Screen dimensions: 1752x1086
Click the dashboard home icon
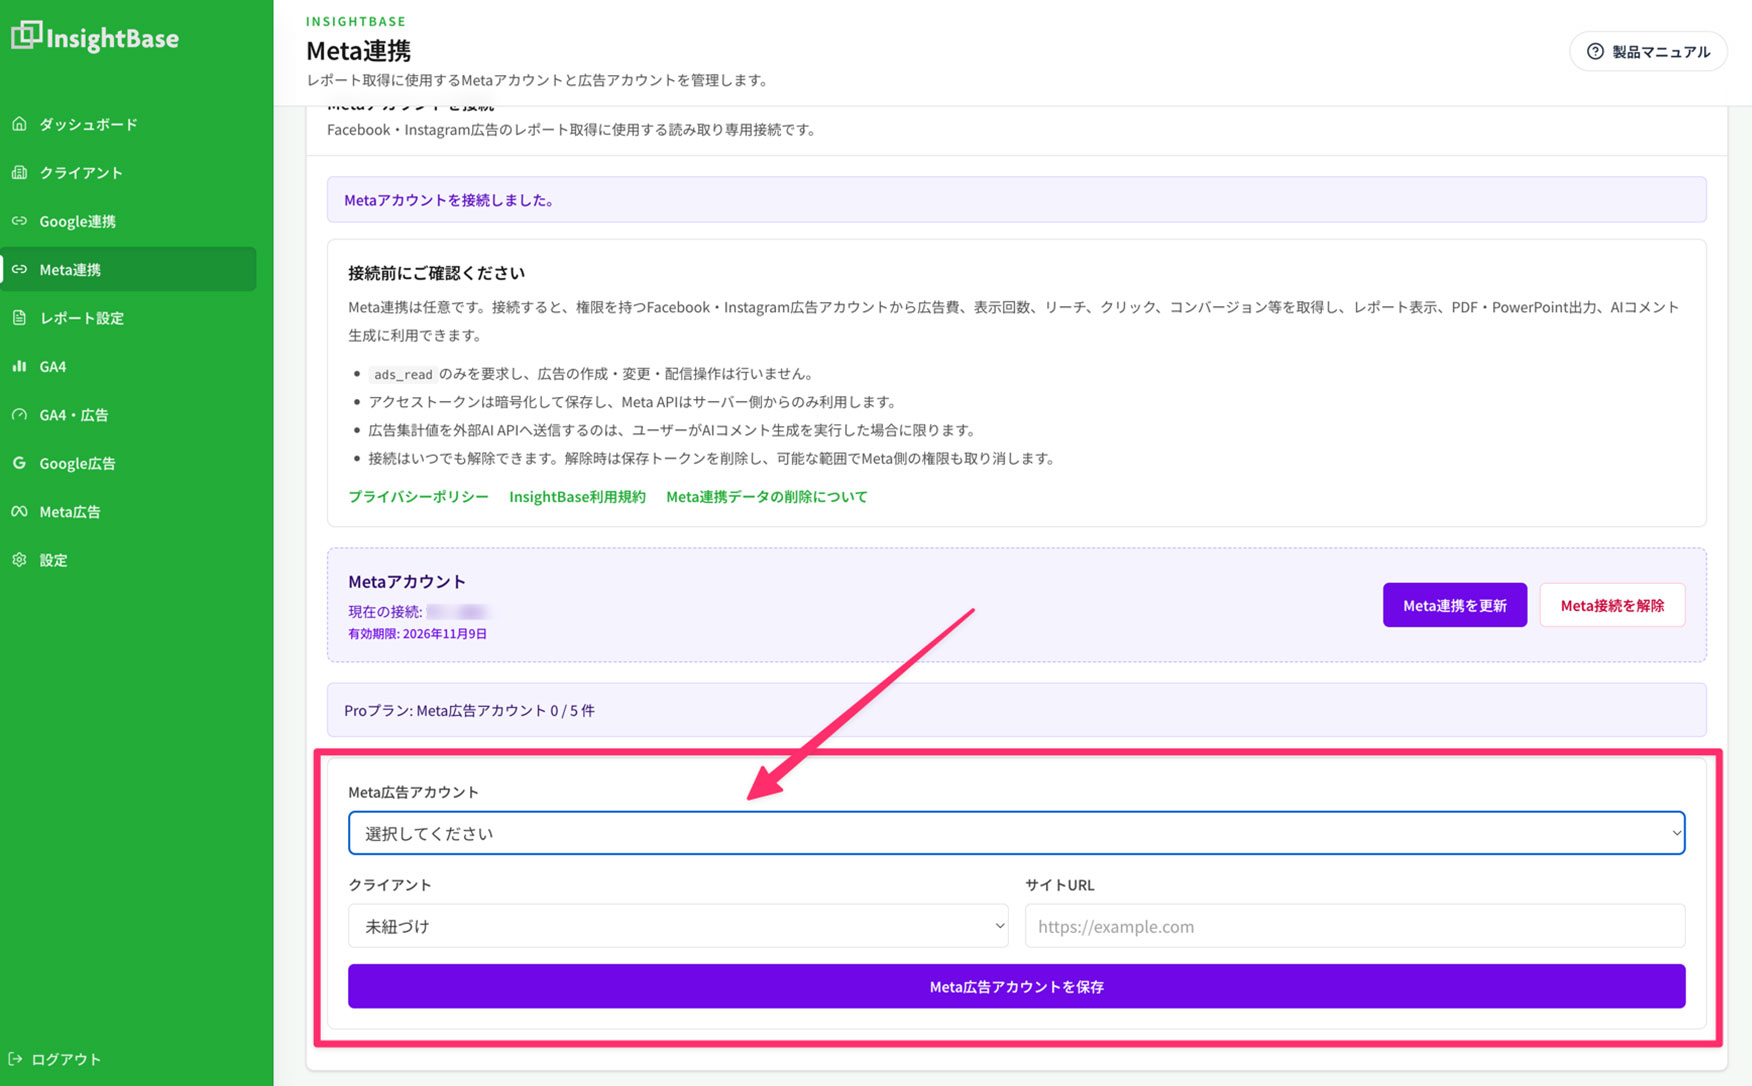19,124
